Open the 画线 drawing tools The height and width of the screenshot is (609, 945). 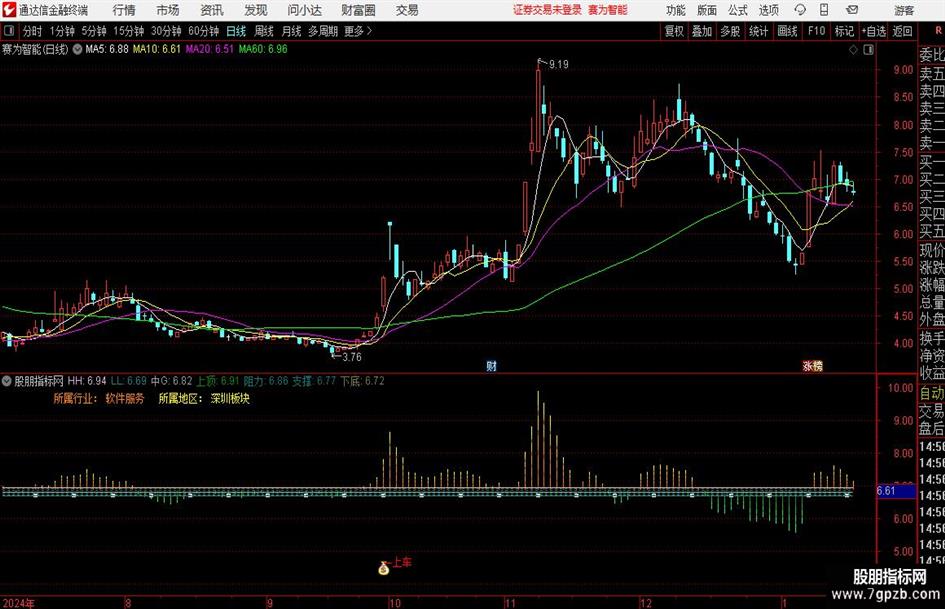coord(788,31)
